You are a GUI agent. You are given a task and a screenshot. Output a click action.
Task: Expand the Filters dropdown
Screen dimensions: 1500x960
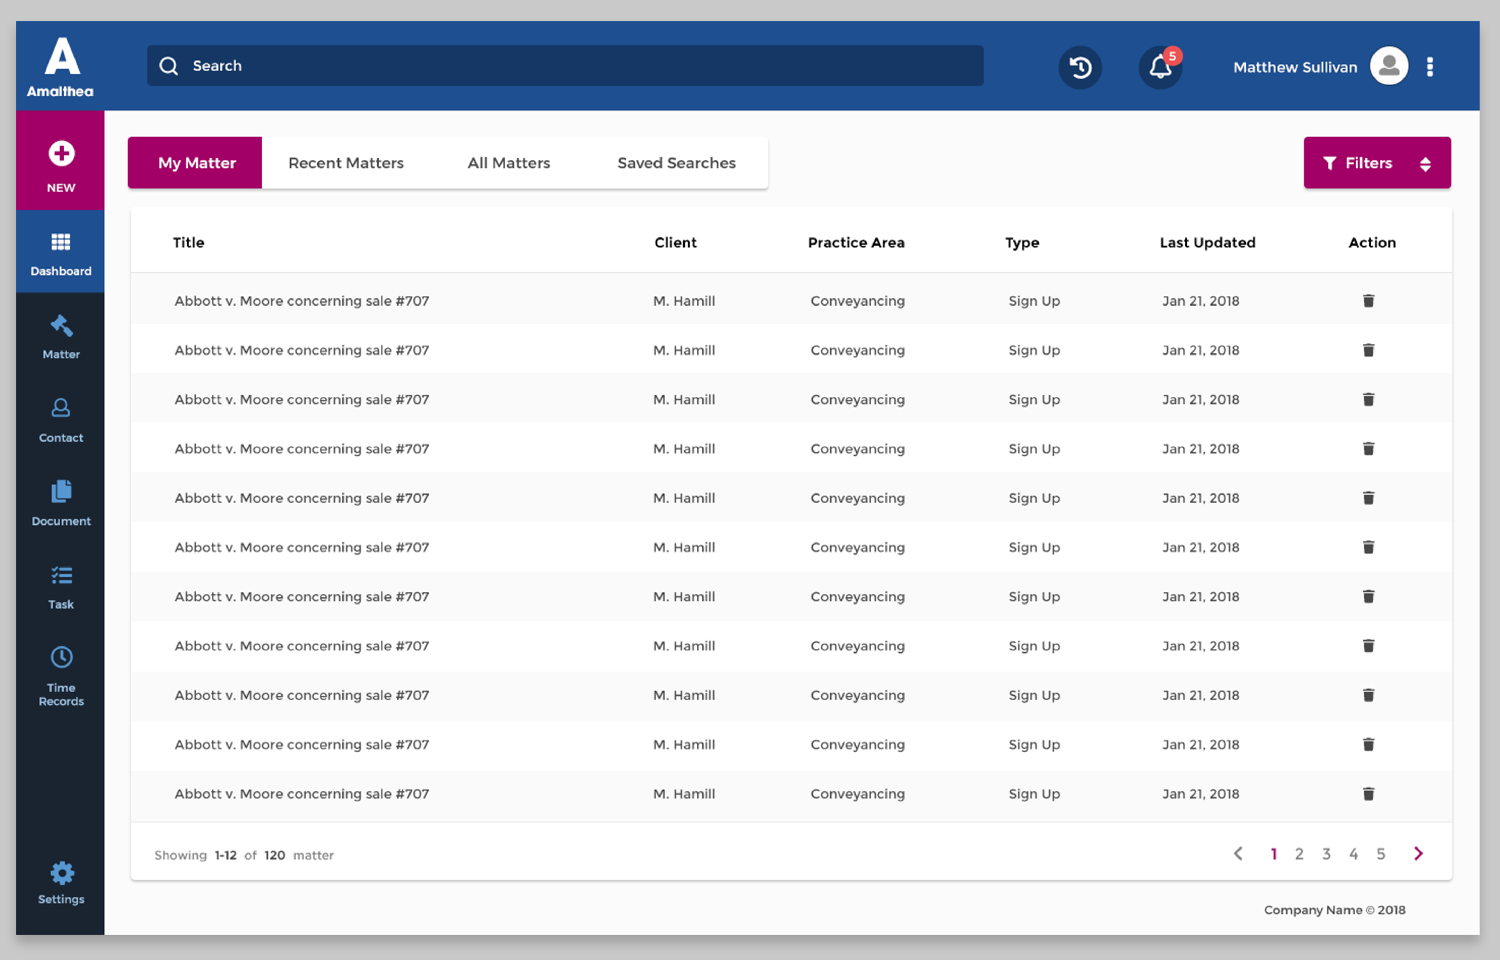1377,163
